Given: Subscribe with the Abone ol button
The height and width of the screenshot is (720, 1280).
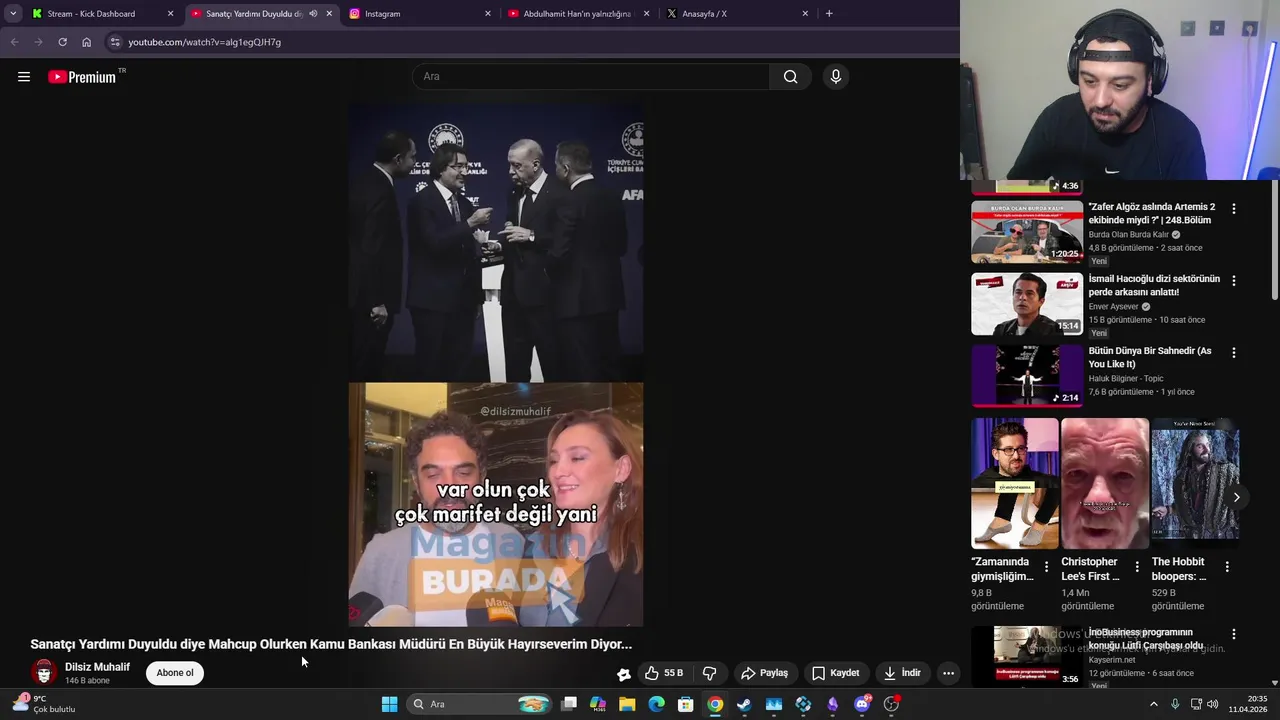Looking at the screenshot, I should (175, 673).
